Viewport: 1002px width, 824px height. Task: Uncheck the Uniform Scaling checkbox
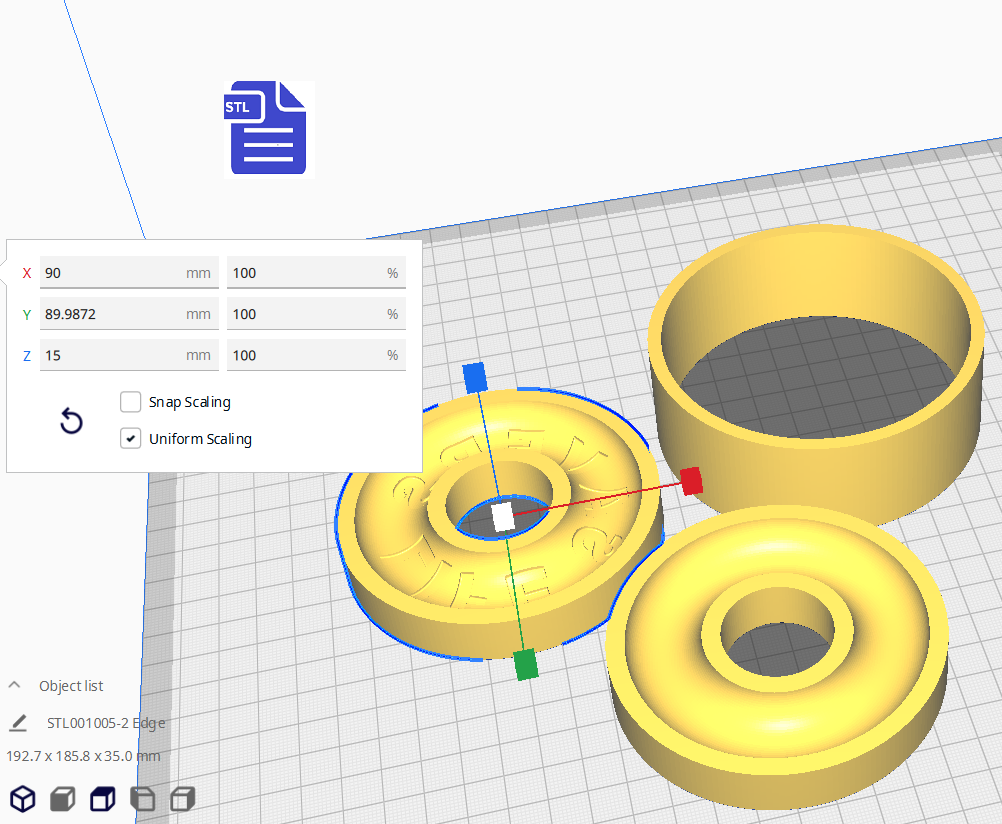pos(131,439)
